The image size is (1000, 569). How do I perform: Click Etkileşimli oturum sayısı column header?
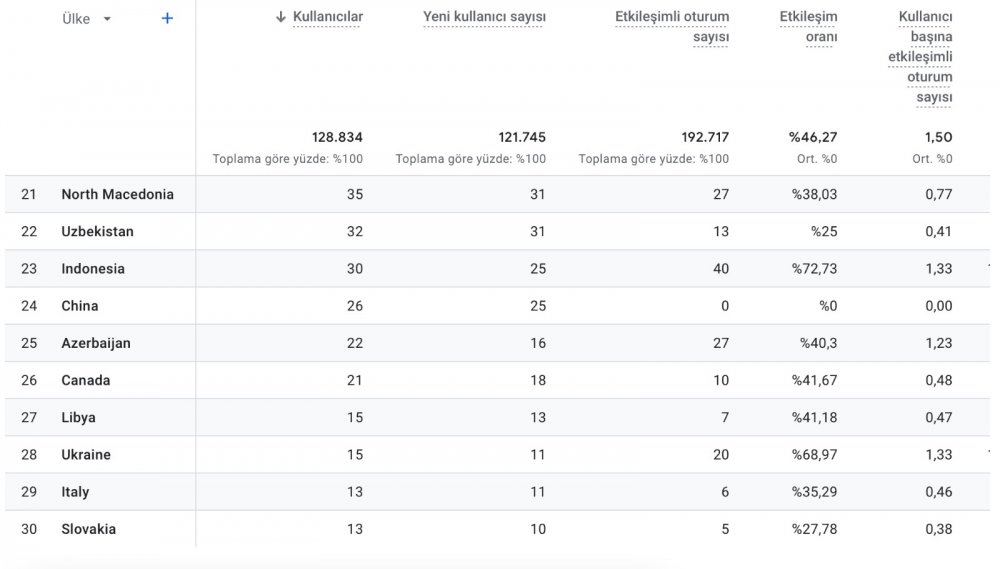(672, 27)
